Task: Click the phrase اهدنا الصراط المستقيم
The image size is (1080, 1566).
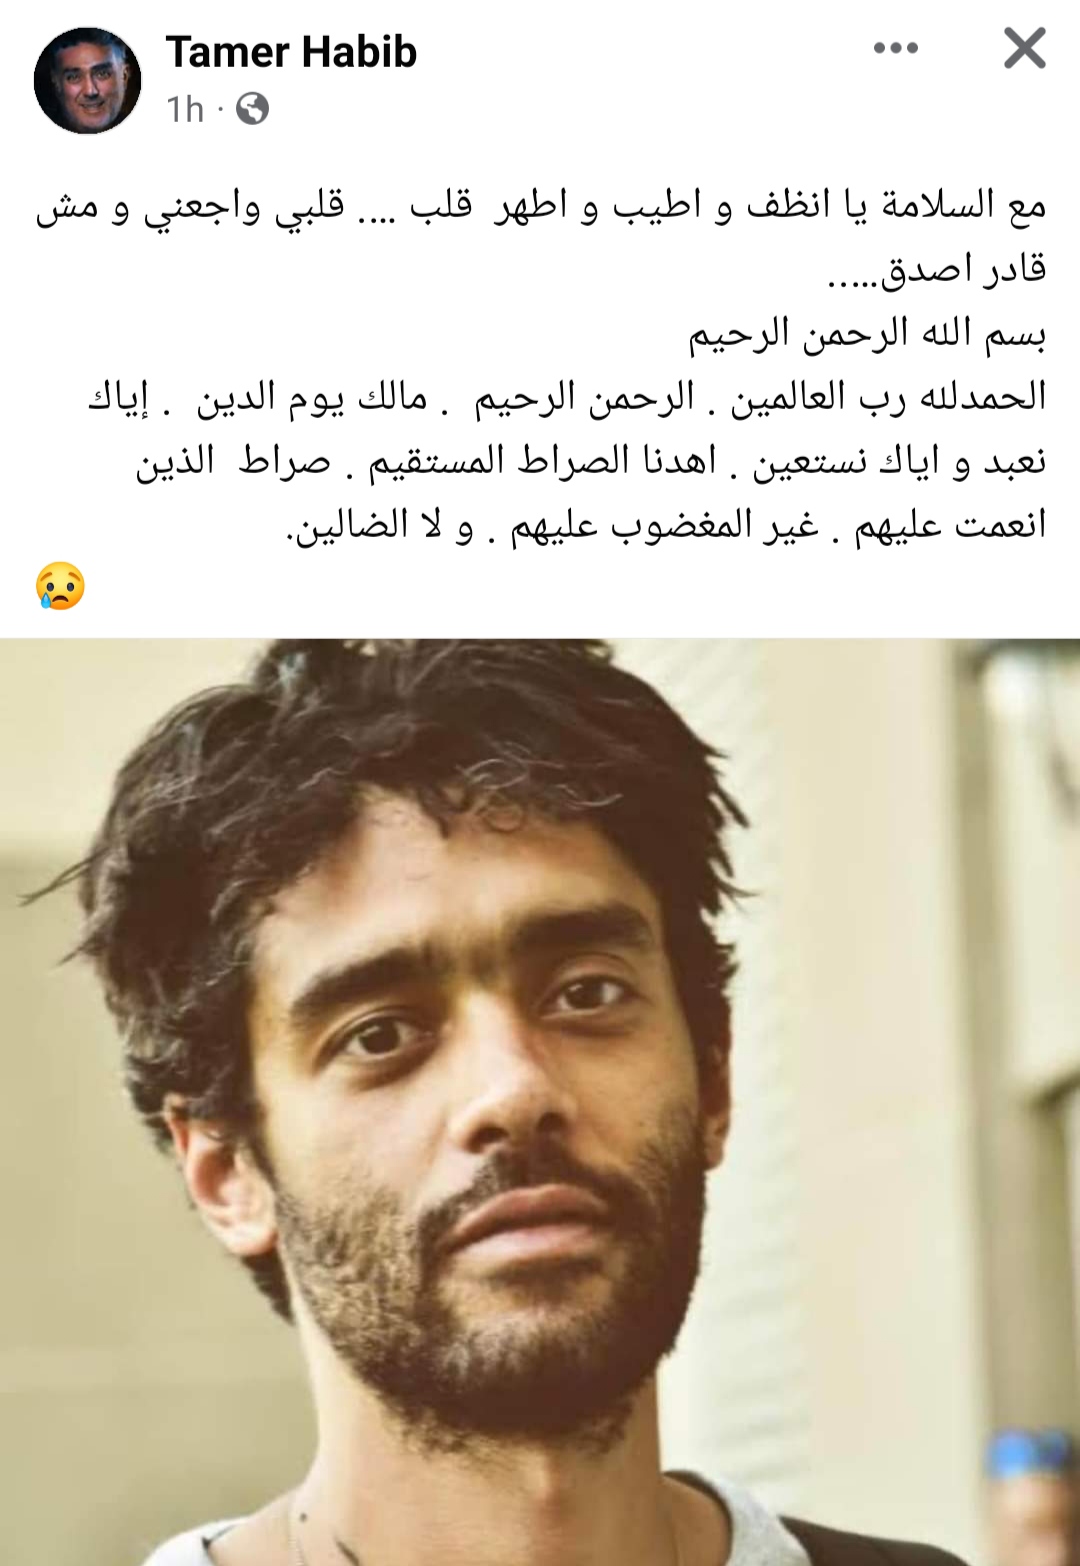Action: pyautogui.click(x=543, y=461)
